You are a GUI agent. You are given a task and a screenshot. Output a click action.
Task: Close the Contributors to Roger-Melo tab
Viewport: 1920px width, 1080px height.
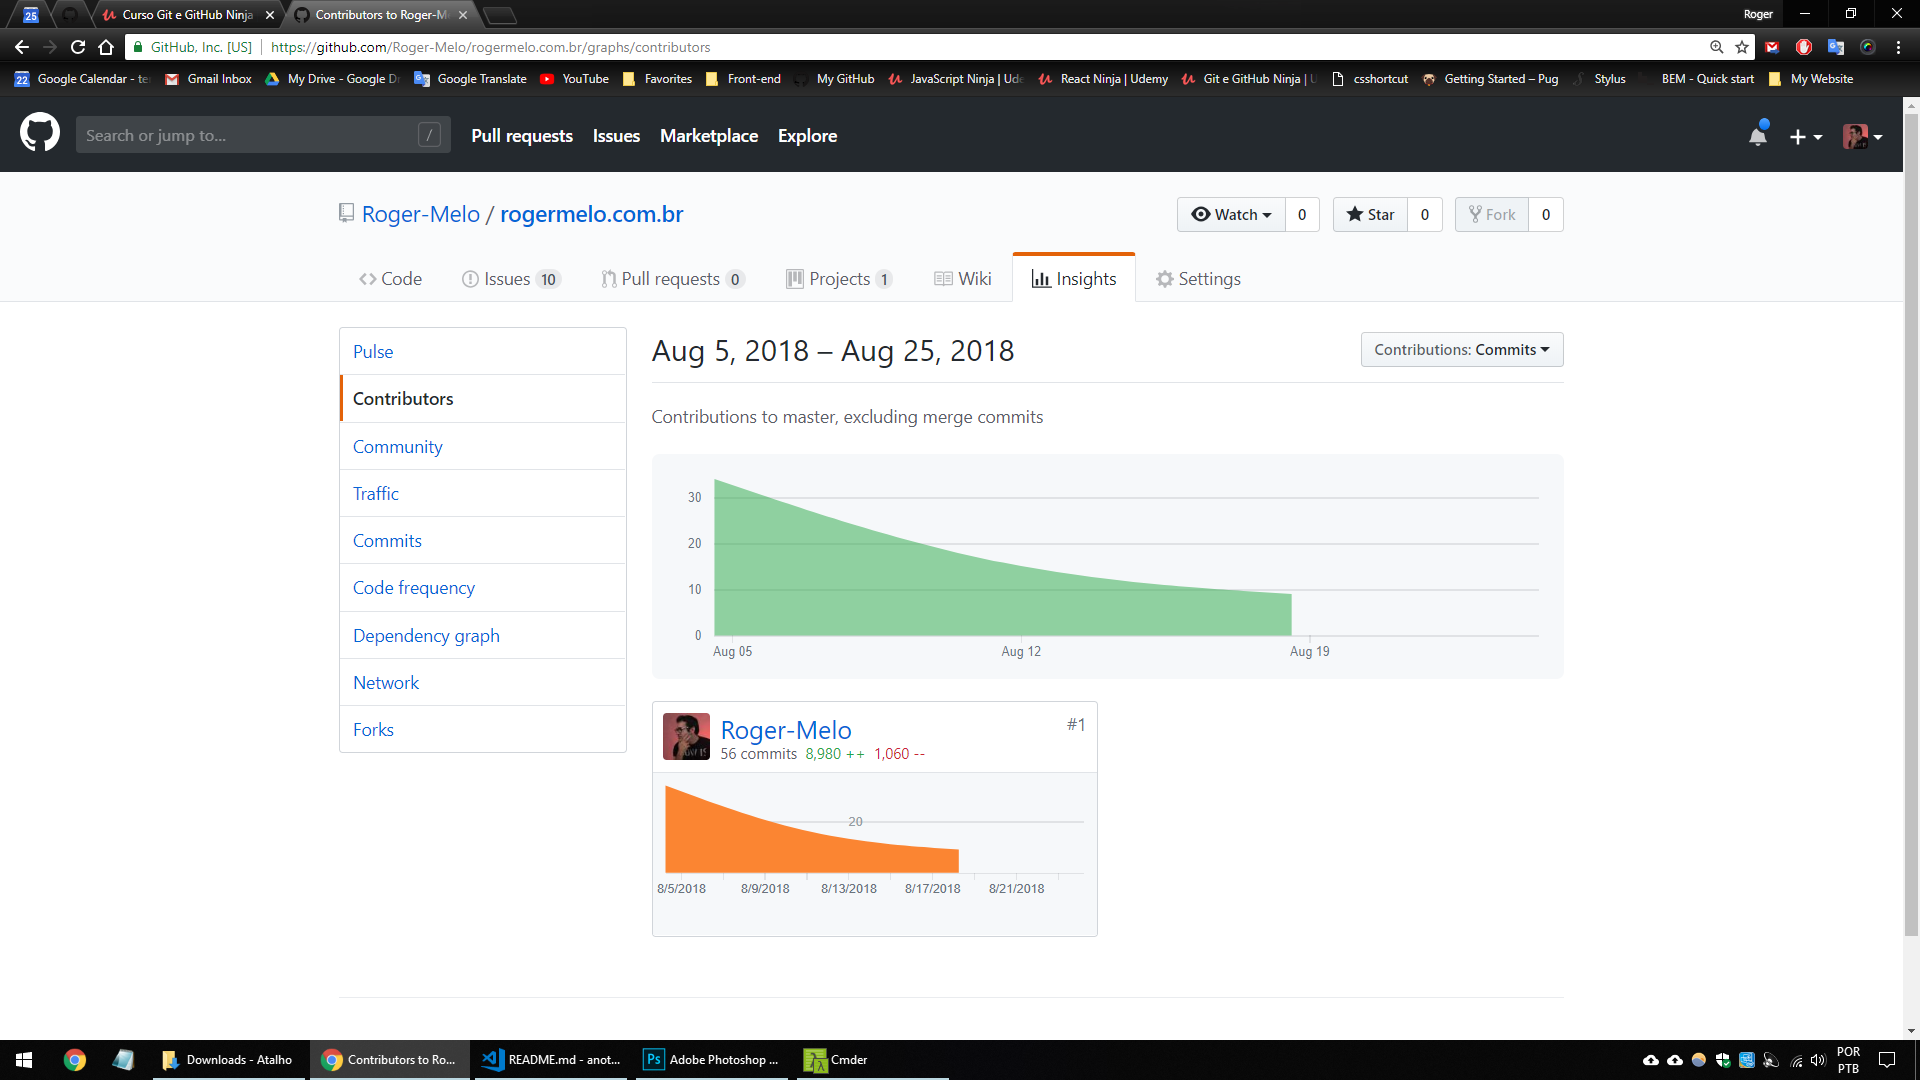463,15
